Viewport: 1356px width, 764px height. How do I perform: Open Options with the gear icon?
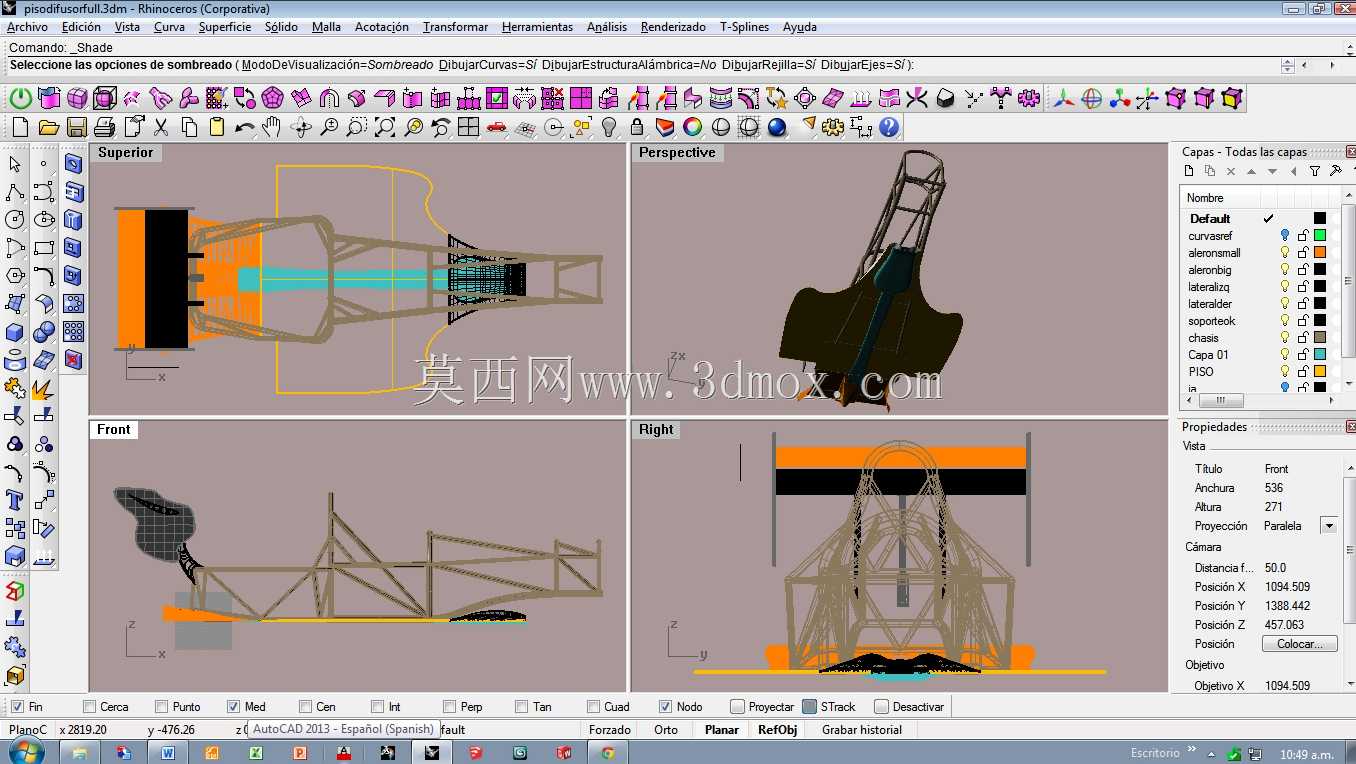pos(833,127)
